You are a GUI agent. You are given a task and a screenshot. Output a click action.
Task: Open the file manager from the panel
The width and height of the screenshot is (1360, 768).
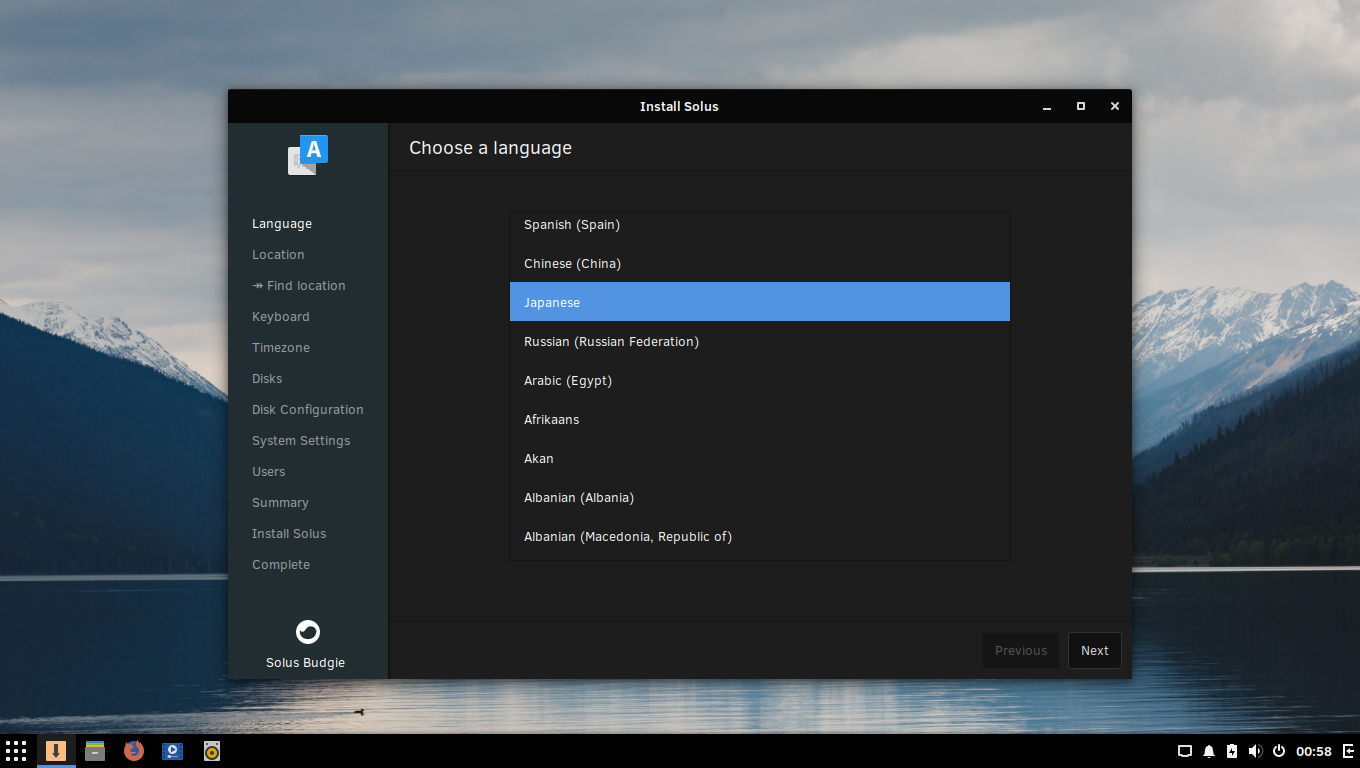coord(95,750)
